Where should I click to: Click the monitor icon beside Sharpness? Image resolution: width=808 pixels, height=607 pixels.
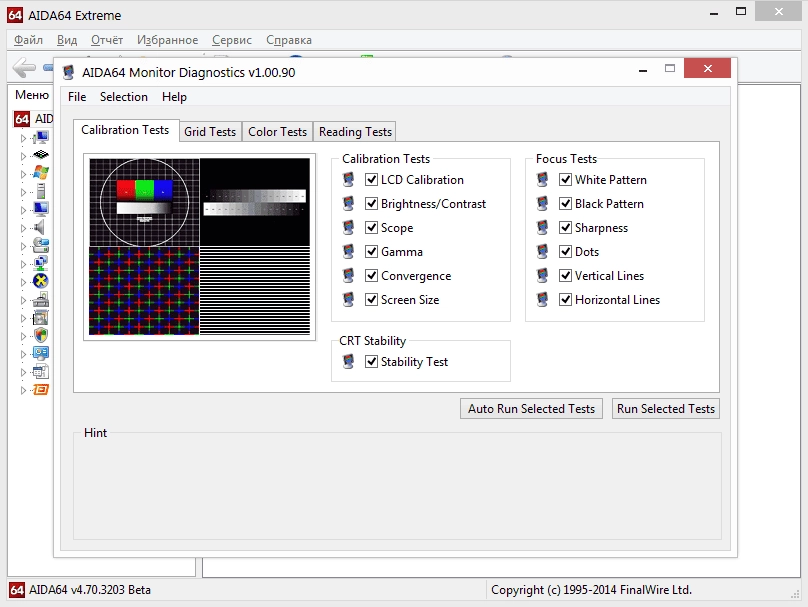click(543, 227)
